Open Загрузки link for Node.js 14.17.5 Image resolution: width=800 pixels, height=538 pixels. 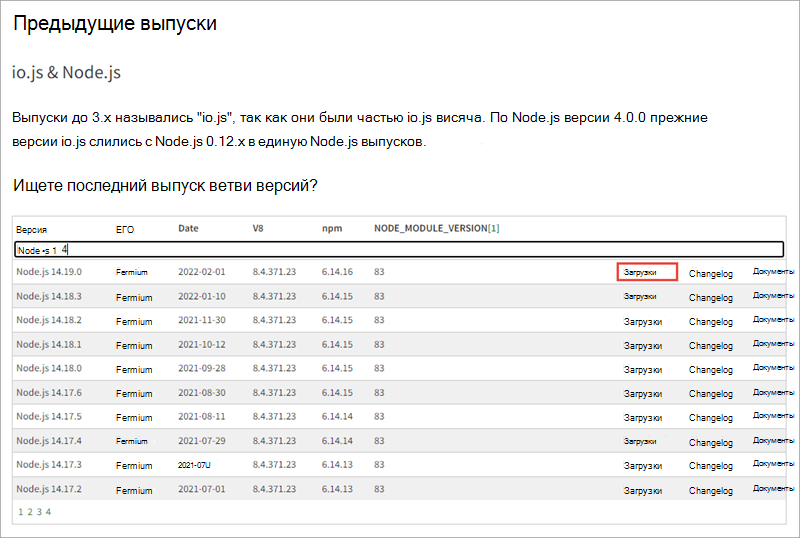pos(643,418)
